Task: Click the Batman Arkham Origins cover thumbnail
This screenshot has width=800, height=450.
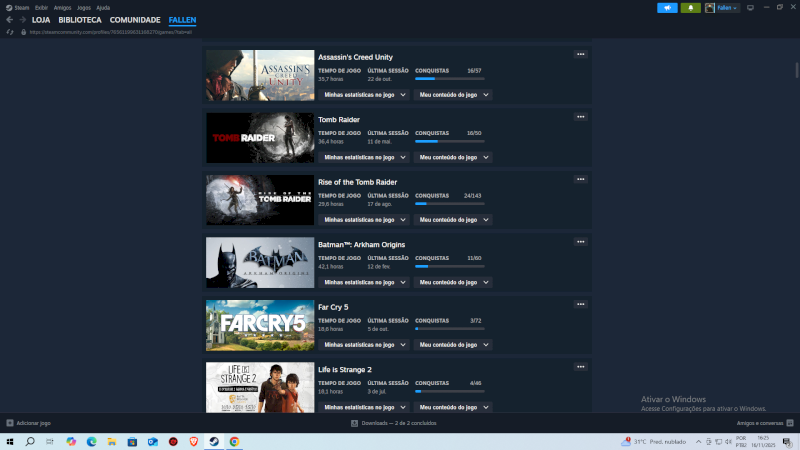Action: pyautogui.click(x=260, y=263)
